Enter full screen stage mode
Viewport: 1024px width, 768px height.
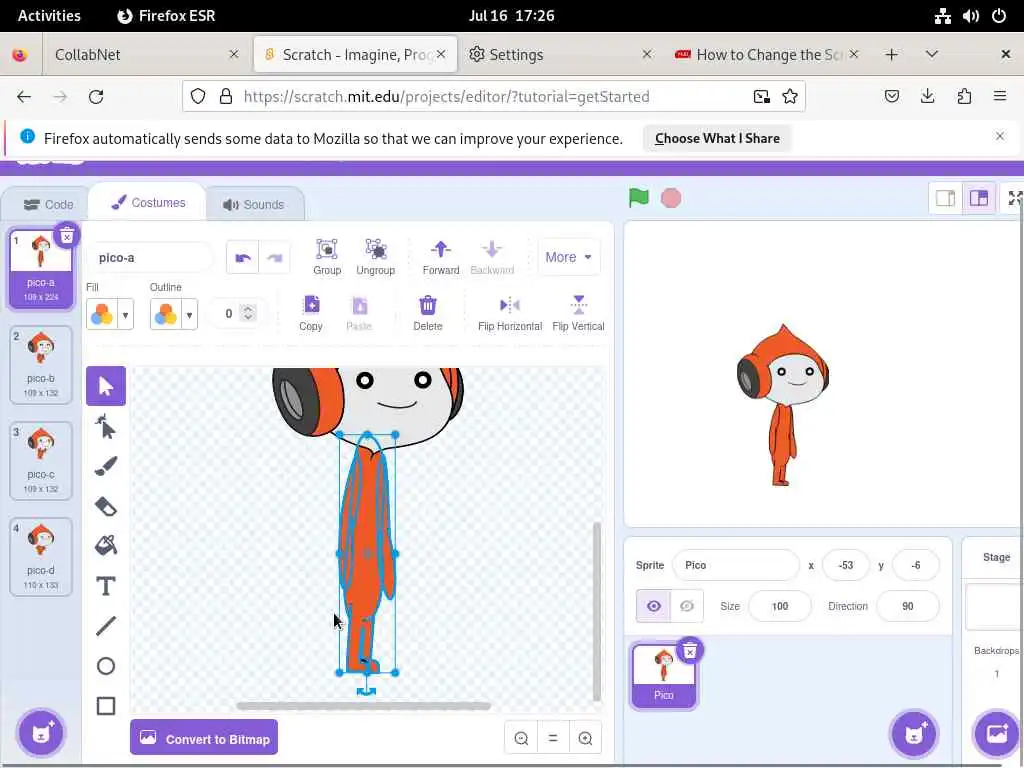click(x=1015, y=198)
